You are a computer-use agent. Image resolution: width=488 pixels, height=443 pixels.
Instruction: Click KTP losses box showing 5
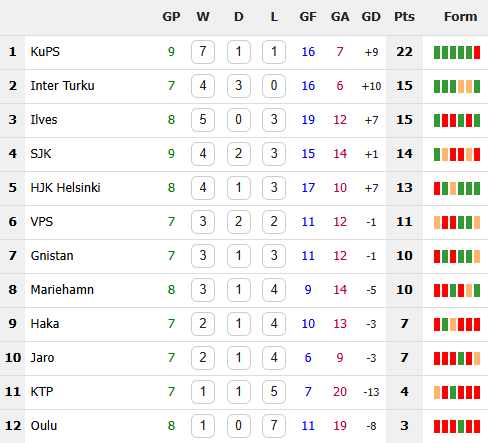pos(274,392)
